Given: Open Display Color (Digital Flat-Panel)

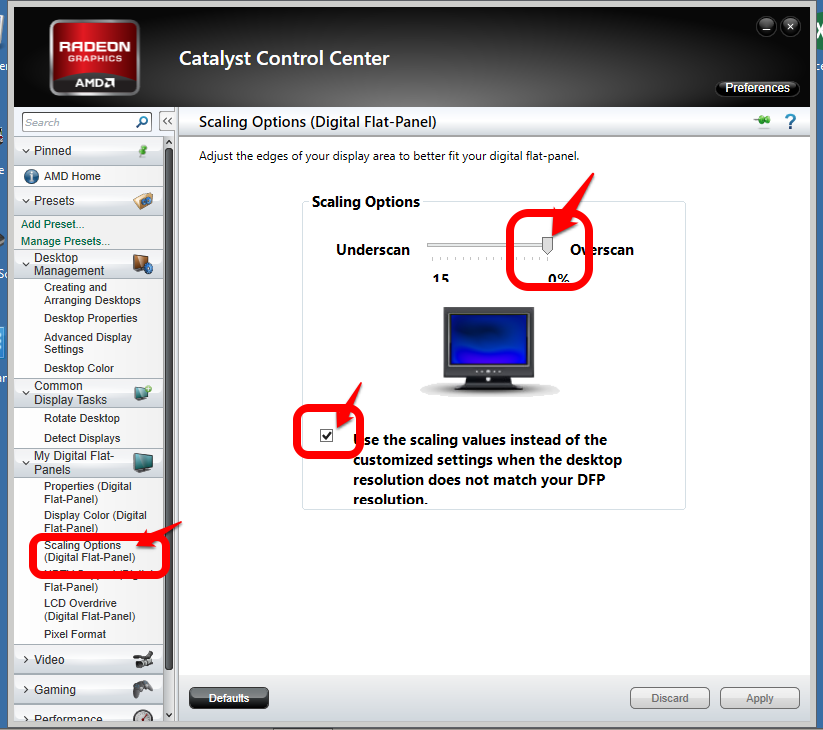Looking at the screenshot, I should click(x=95, y=522).
